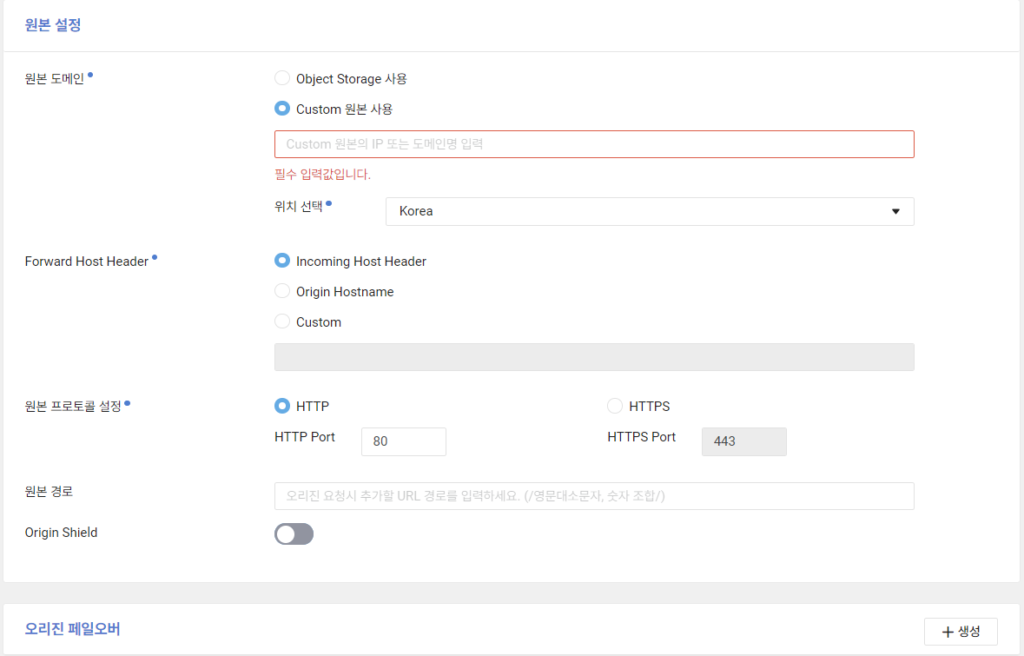Viewport: 1024px width, 656px height.
Task: Choose Incoming Host Header radio option
Action: [282, 261]
